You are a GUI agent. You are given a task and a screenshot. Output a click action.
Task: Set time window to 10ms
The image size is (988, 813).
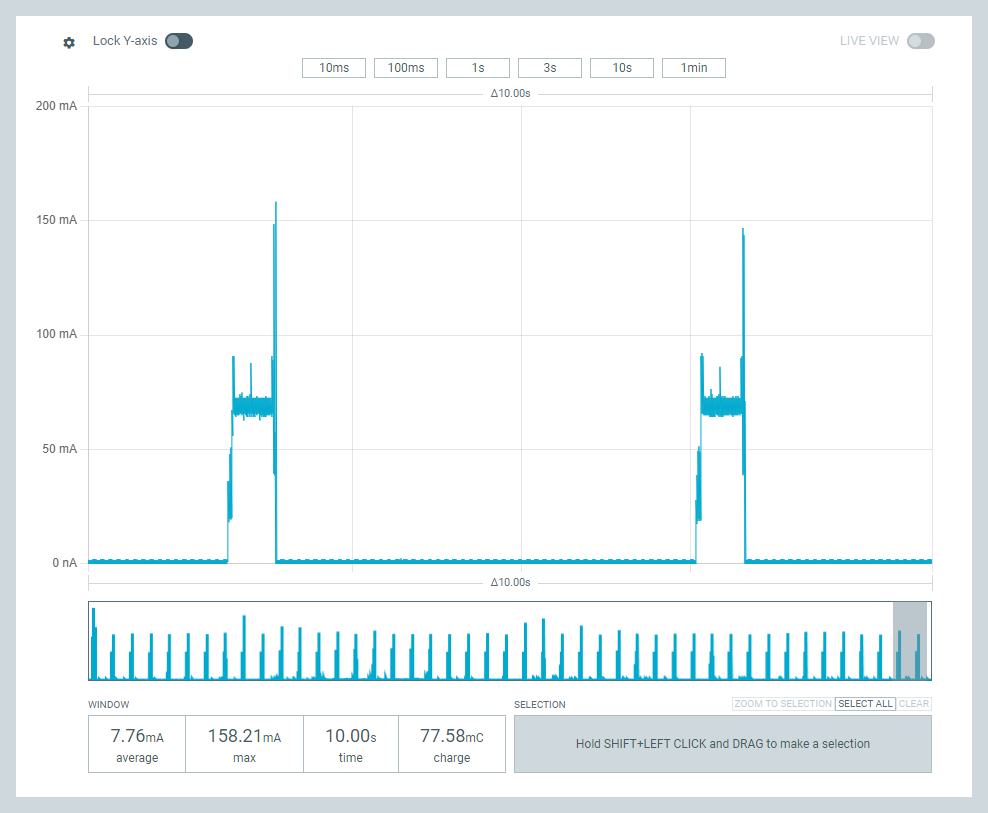tap(334, 68)
